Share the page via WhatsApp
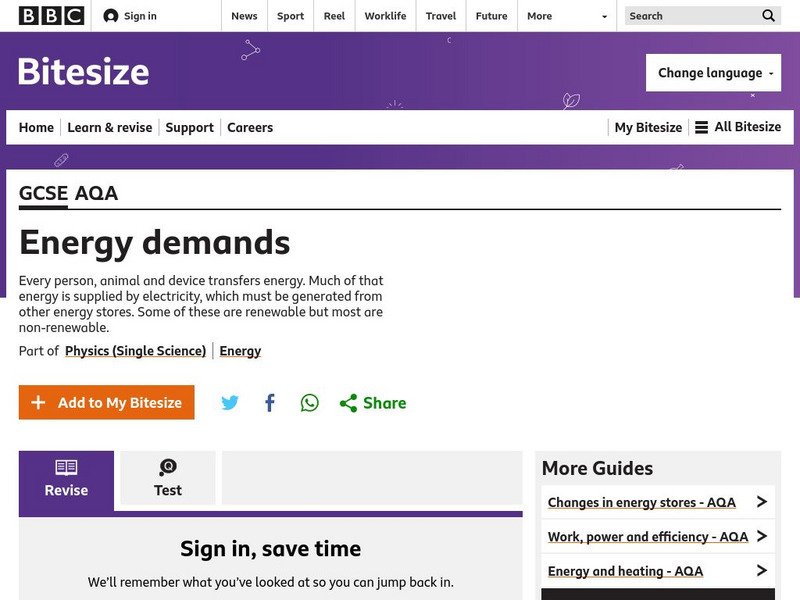Screen dimensions: 800x600 (x=309, y=402)
